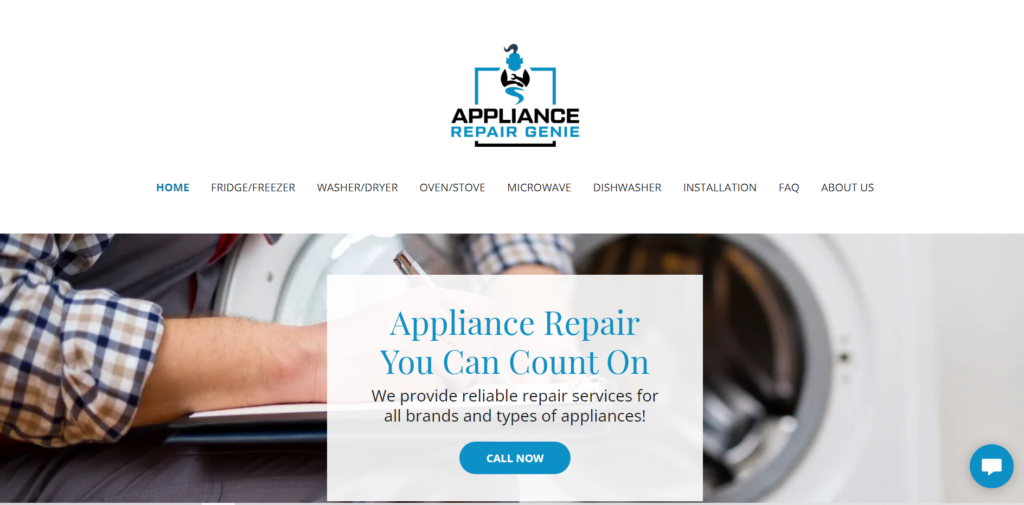The height and width of the screenshot is (505, 1024).
Task: Open the FRIDGE/FREEZER menu item
Action: point(253,187)
